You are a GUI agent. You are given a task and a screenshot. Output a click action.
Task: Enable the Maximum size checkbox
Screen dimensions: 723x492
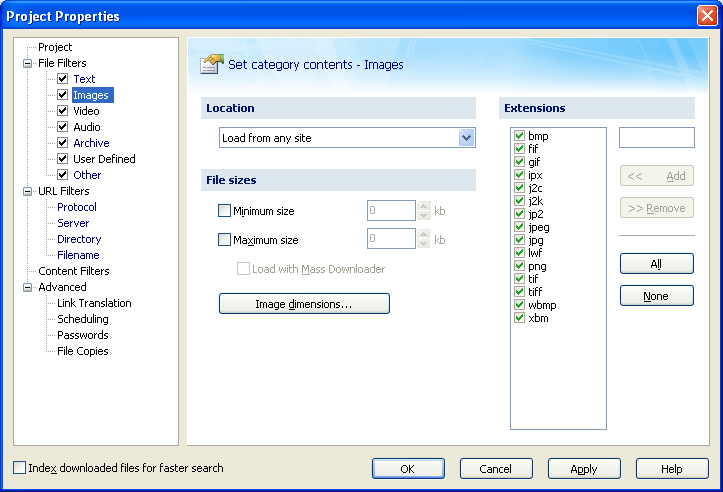(x=224, y=240)
